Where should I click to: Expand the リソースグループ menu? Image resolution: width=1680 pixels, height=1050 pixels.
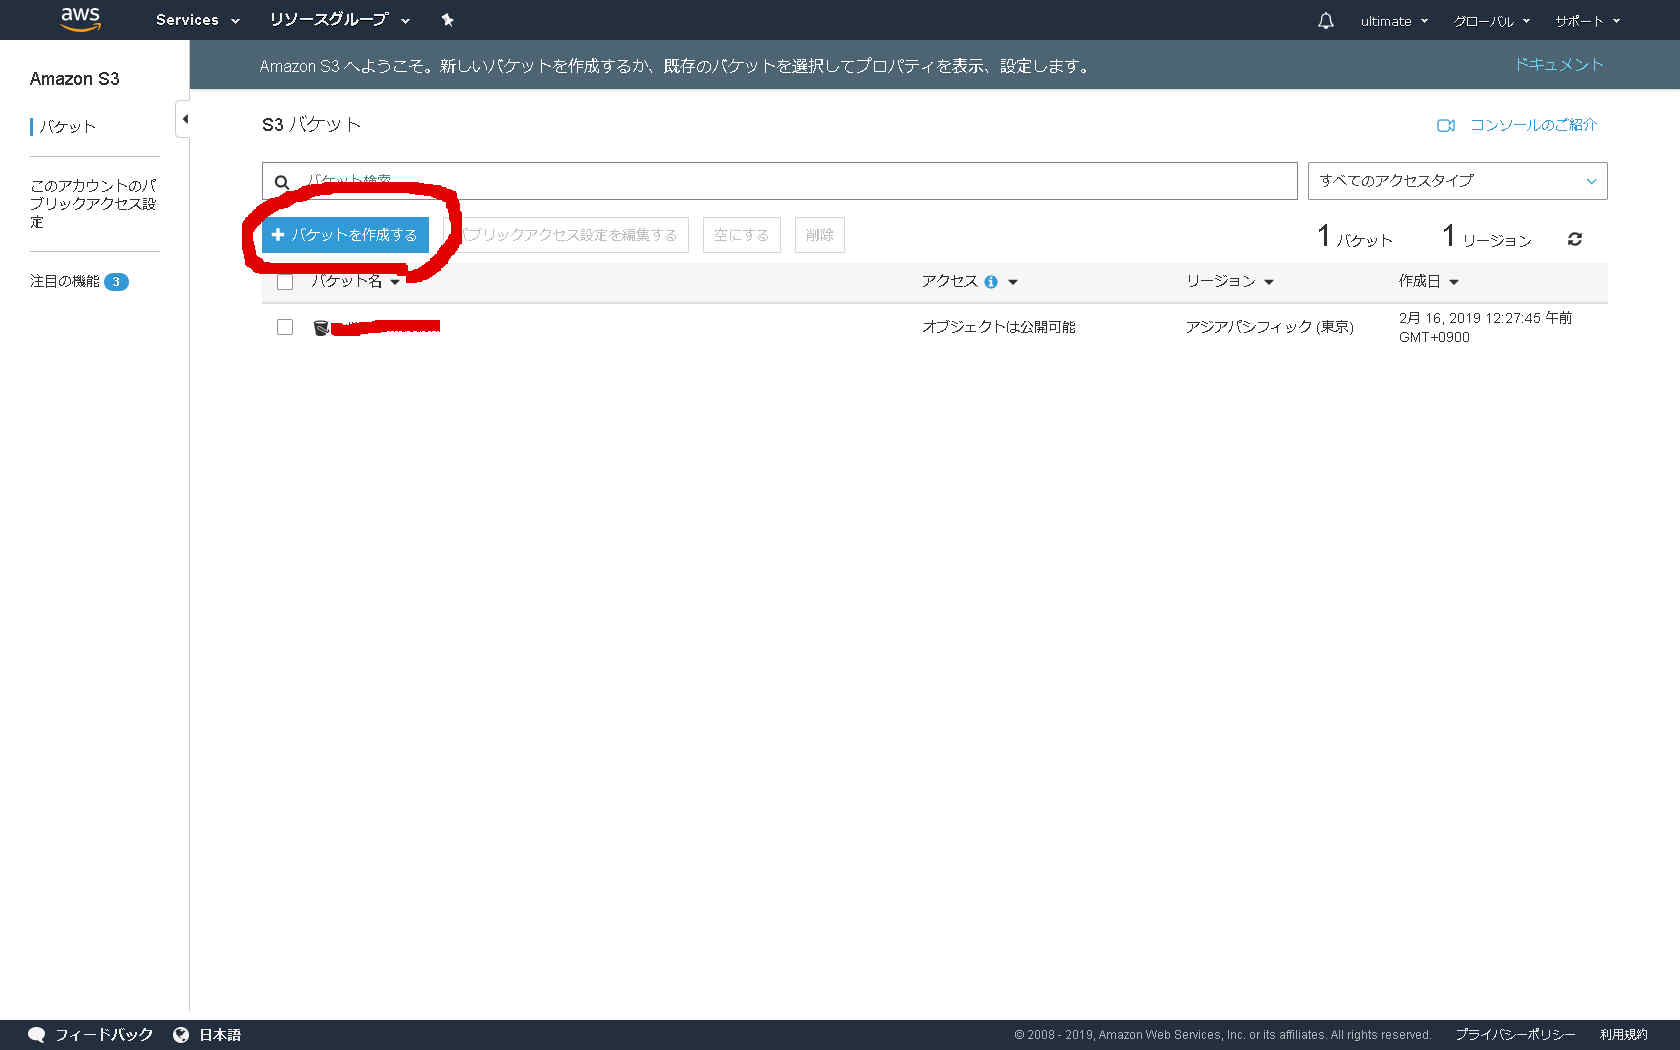pos(339,20)
